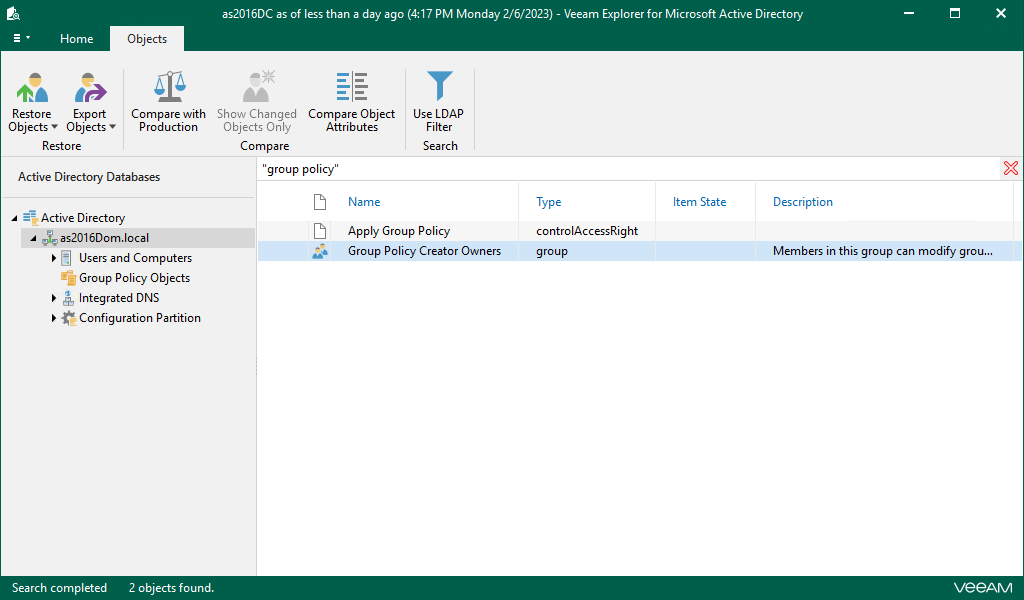Viewport: 1024px width, 600px height.
Task: Switch to the Home tab
Action: (x=76, y=39)
